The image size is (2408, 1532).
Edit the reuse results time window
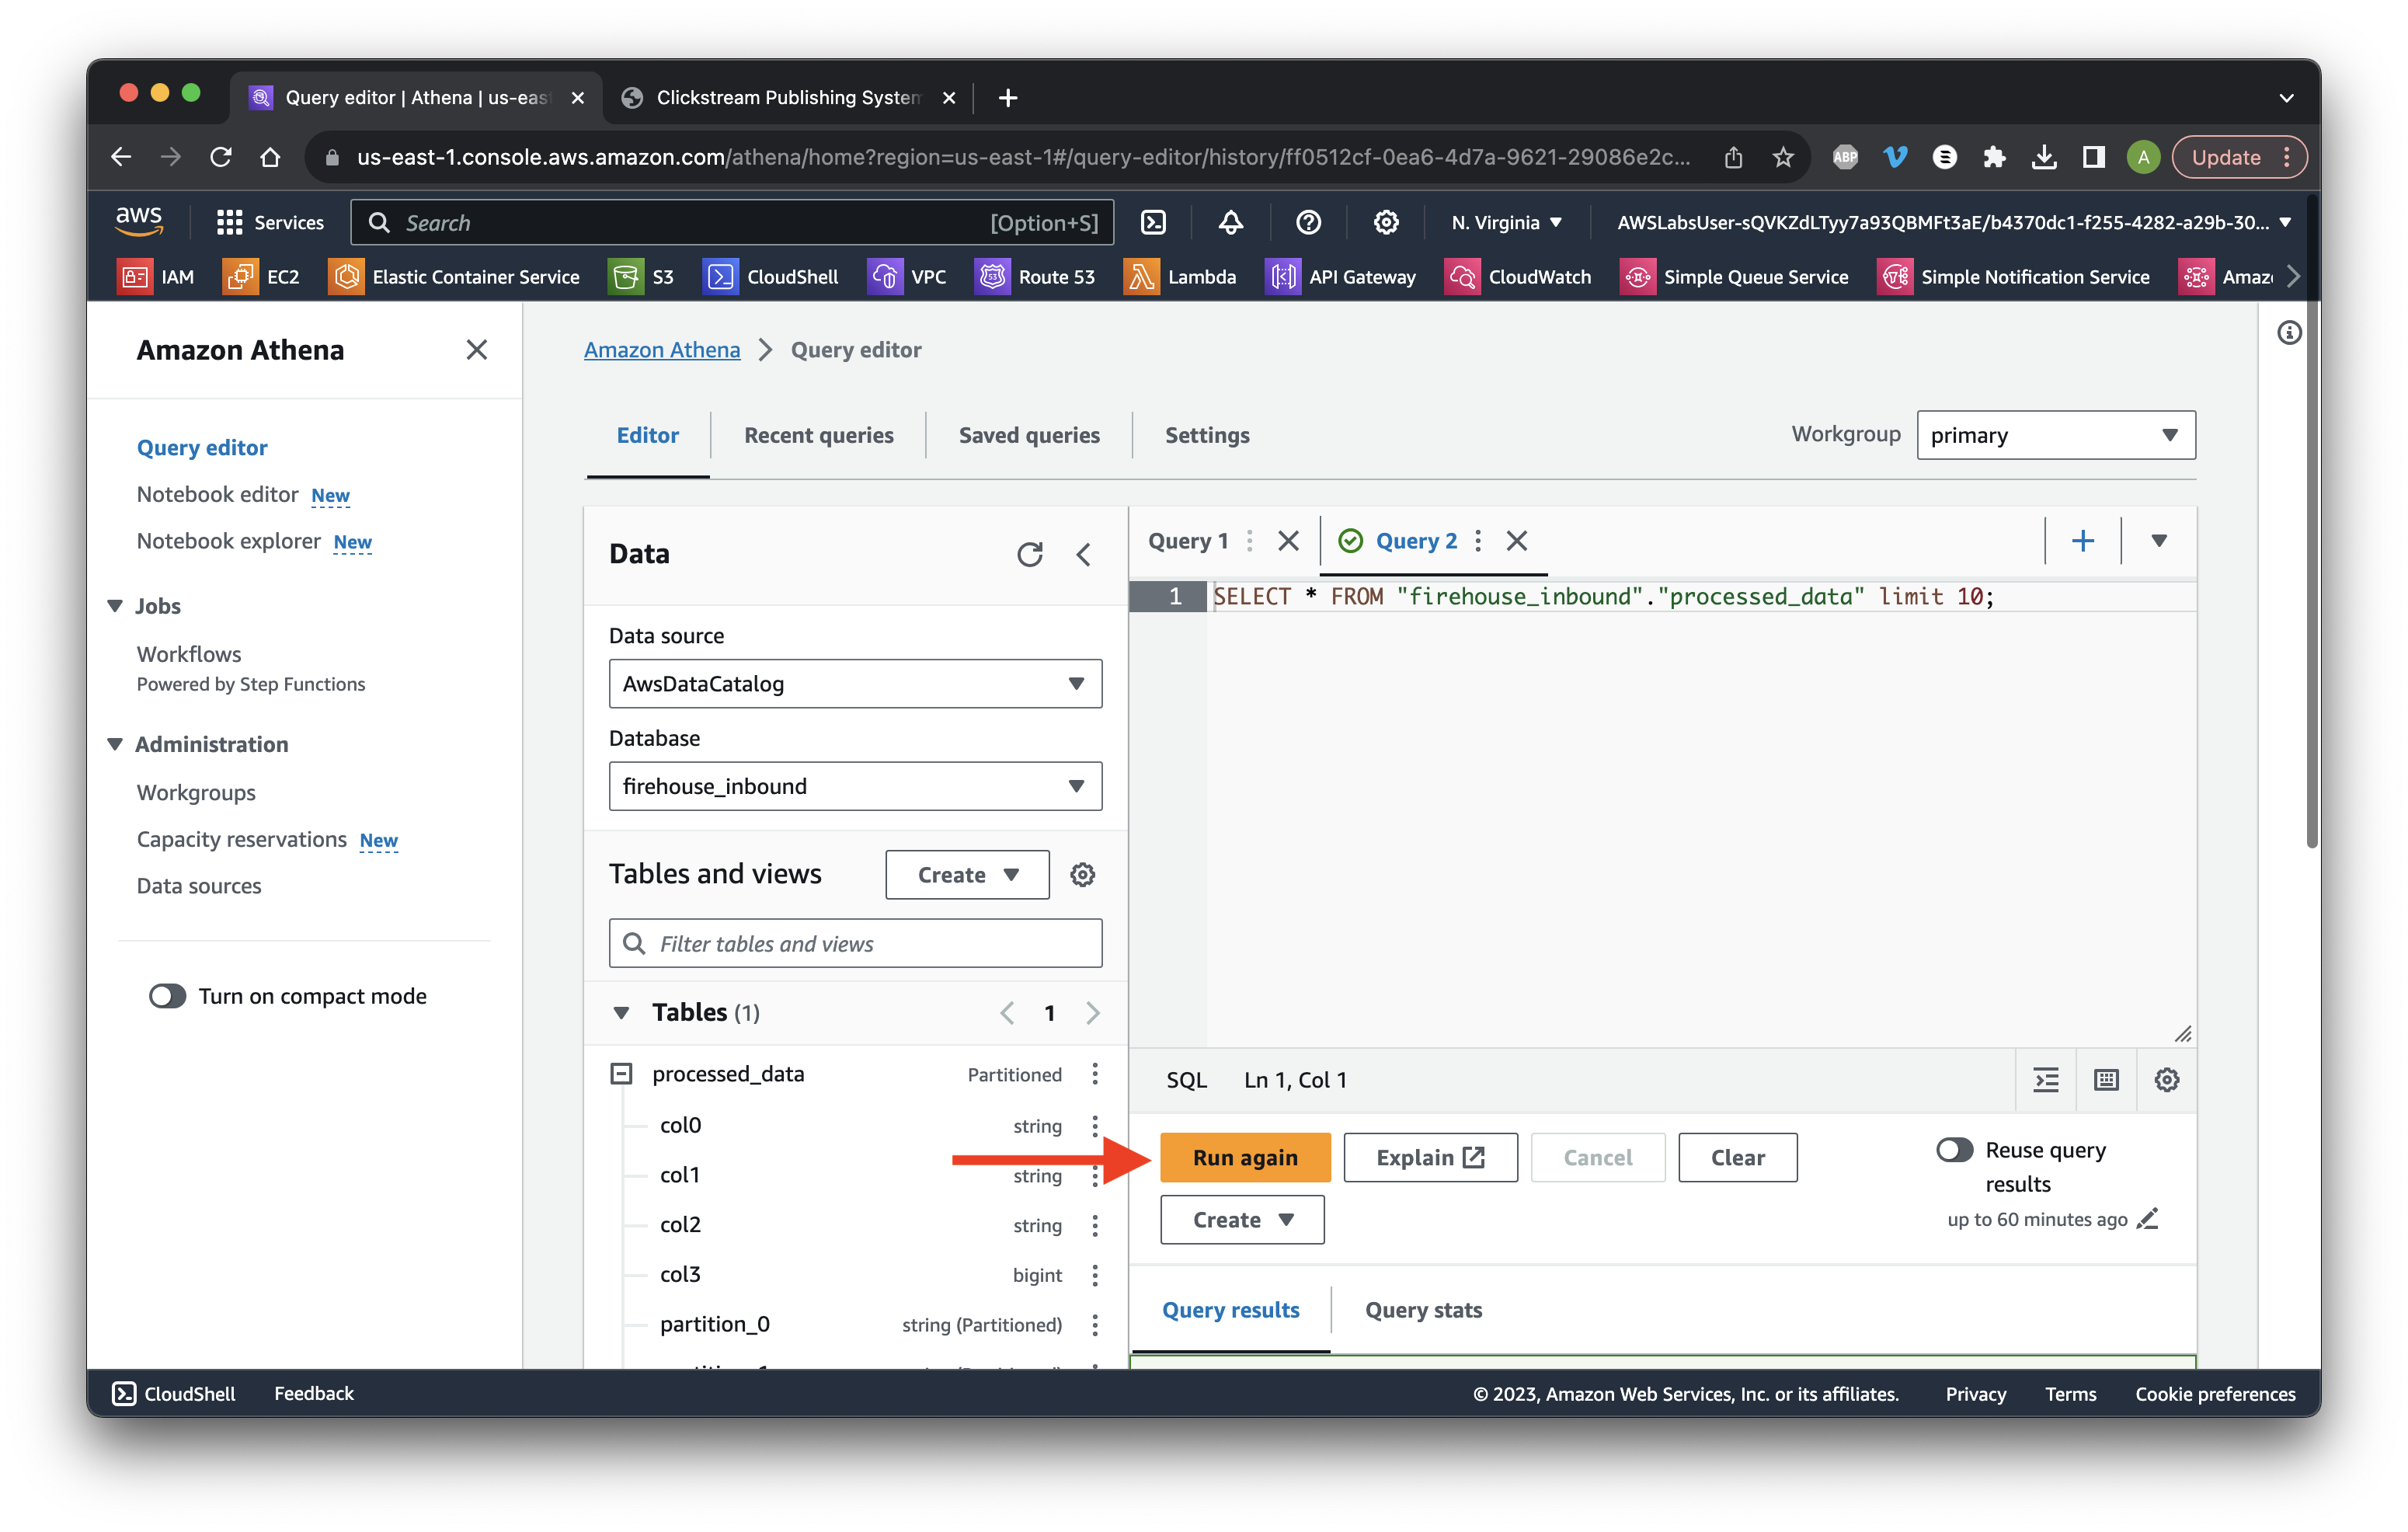click(x=2148, y=1219)
